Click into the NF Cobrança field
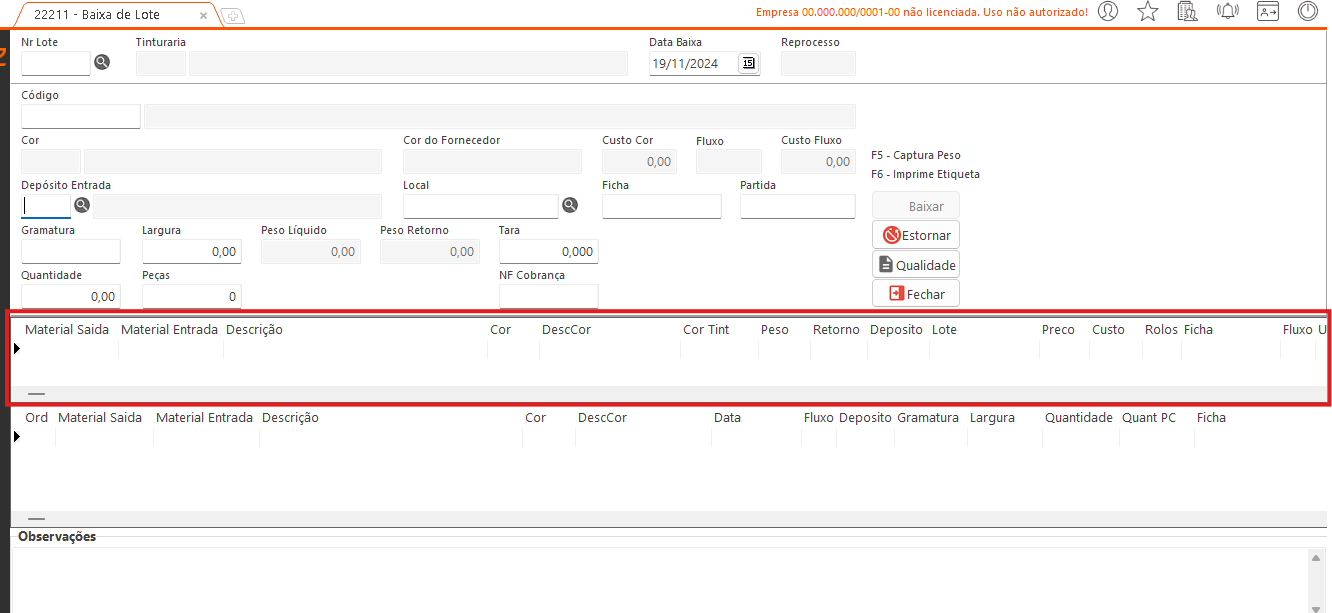The width and height of the screenshot is (1332, 613). (548, 296)
